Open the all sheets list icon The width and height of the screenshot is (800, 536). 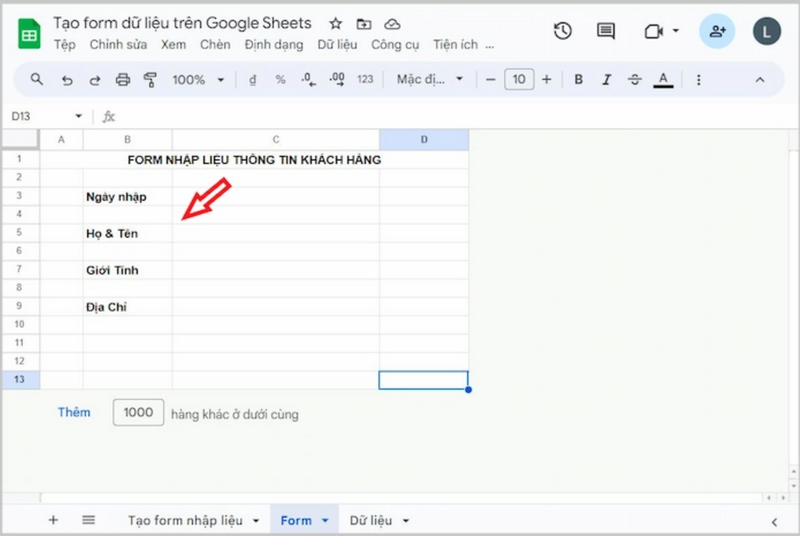pyautogui.click(x=88, y=520)
